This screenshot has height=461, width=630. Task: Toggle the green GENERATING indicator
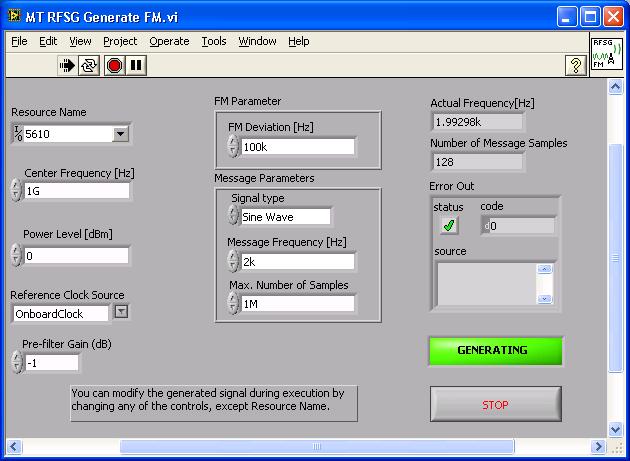[496, 351]
